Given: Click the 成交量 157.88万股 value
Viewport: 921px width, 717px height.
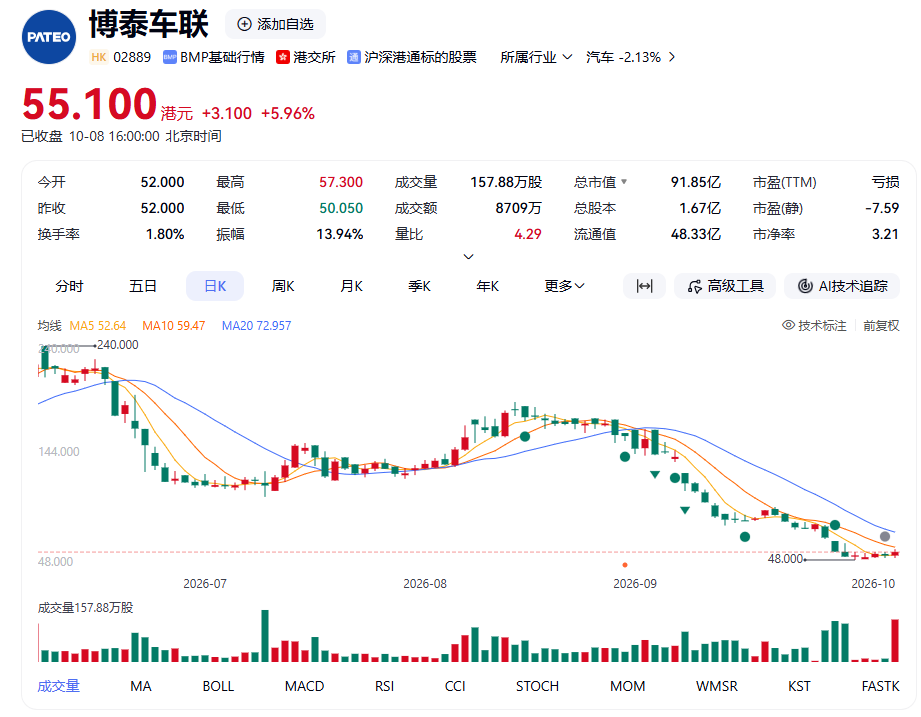Looking at the screenshot, I should pos(506,182).
